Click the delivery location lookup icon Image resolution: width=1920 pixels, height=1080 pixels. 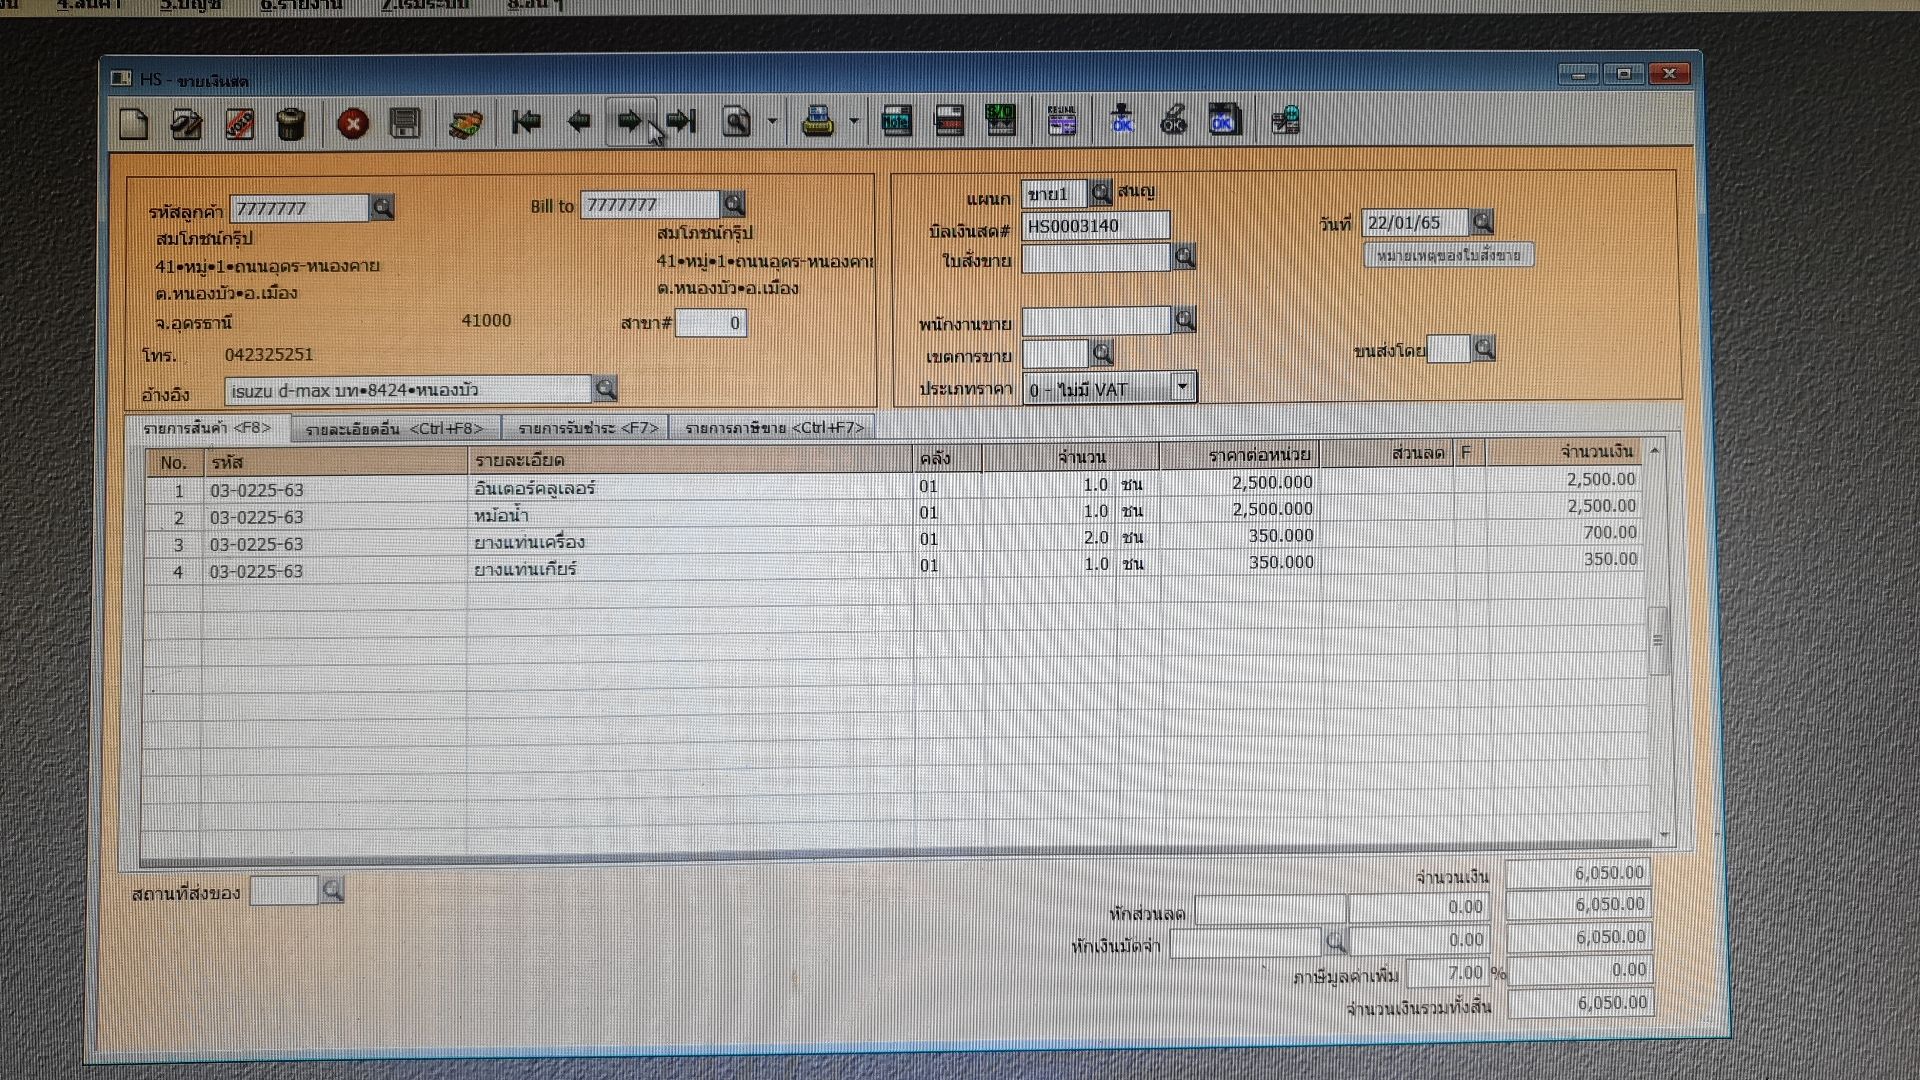333,889
